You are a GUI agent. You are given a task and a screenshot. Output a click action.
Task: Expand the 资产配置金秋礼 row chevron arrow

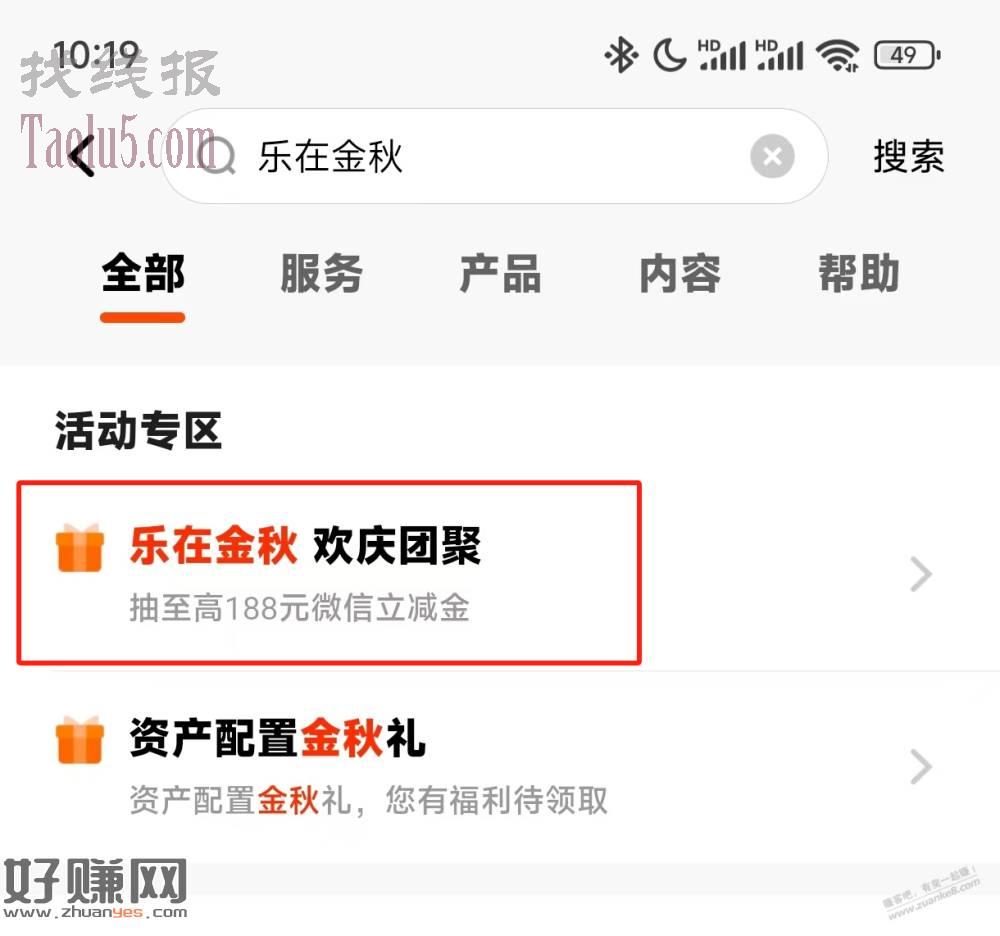[x=921, y=766]
